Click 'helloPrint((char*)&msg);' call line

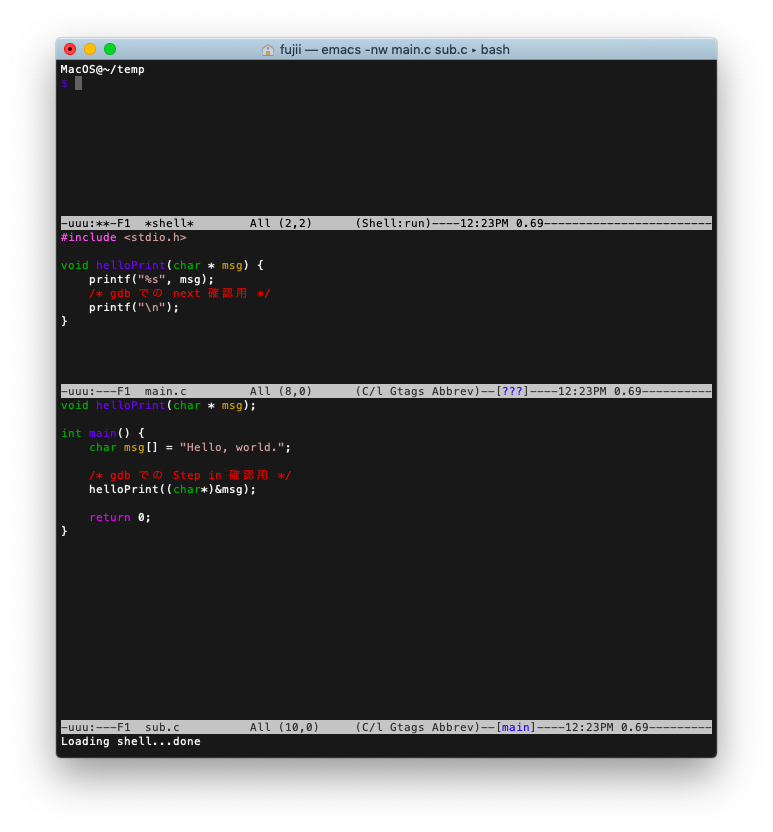point(172,490)
